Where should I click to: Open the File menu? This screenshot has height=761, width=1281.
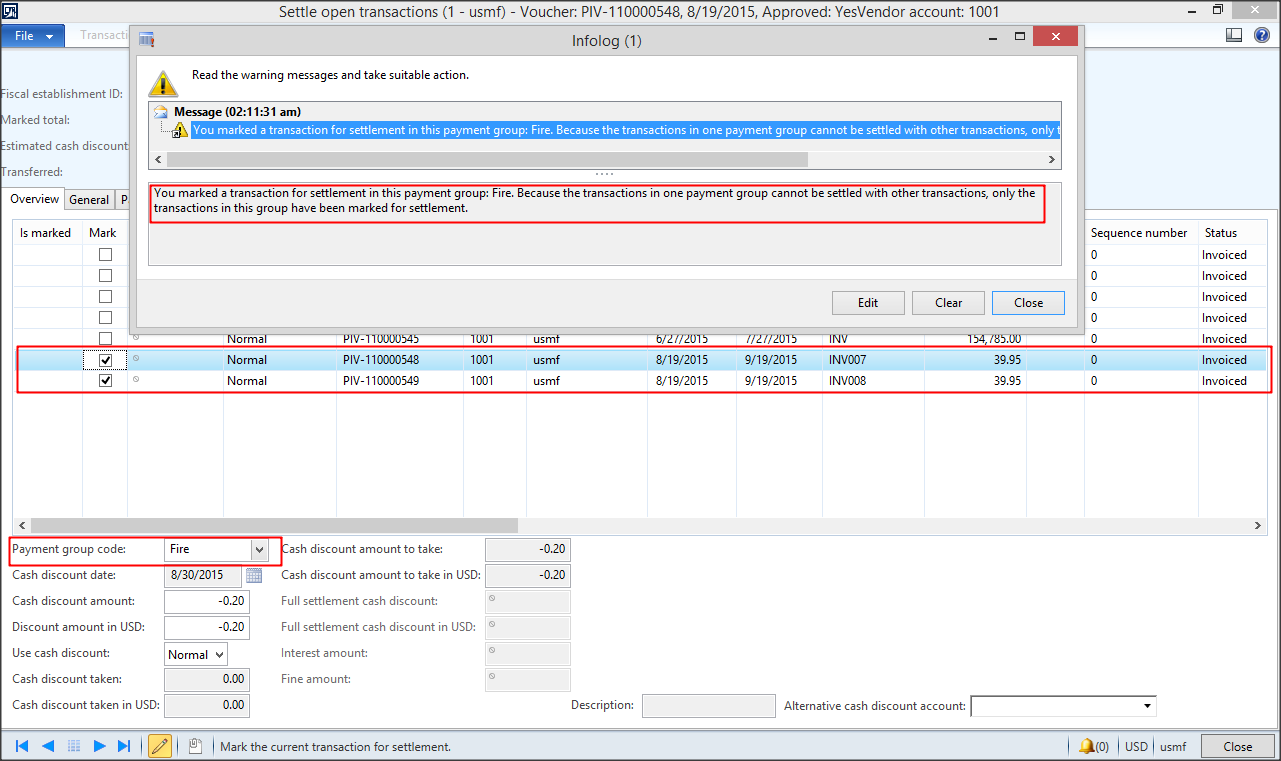[26, 34]
